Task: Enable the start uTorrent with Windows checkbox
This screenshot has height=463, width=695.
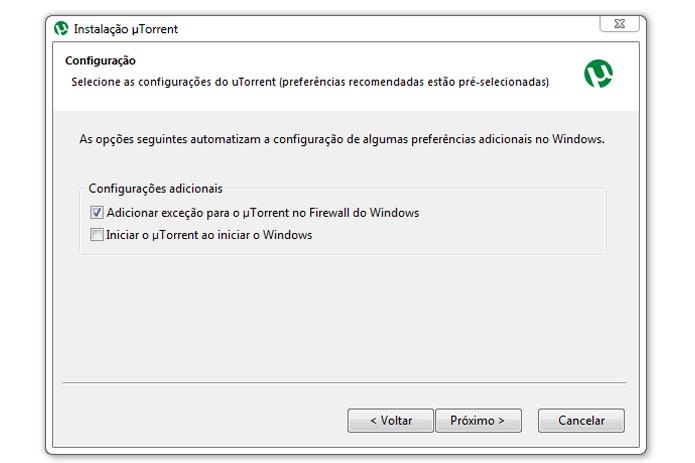Action: tap(97, 236)
